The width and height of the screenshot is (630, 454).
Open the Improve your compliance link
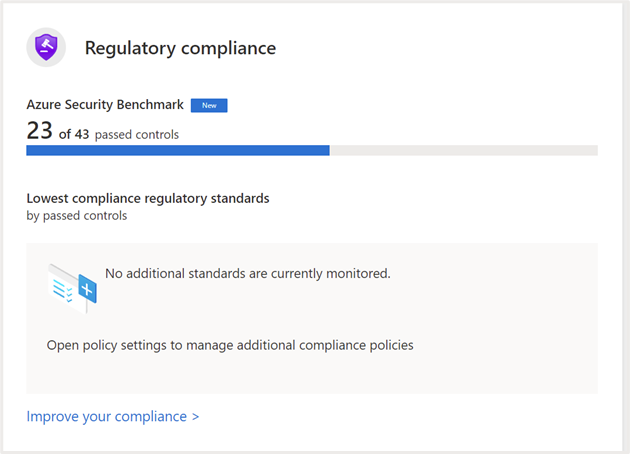106,416
